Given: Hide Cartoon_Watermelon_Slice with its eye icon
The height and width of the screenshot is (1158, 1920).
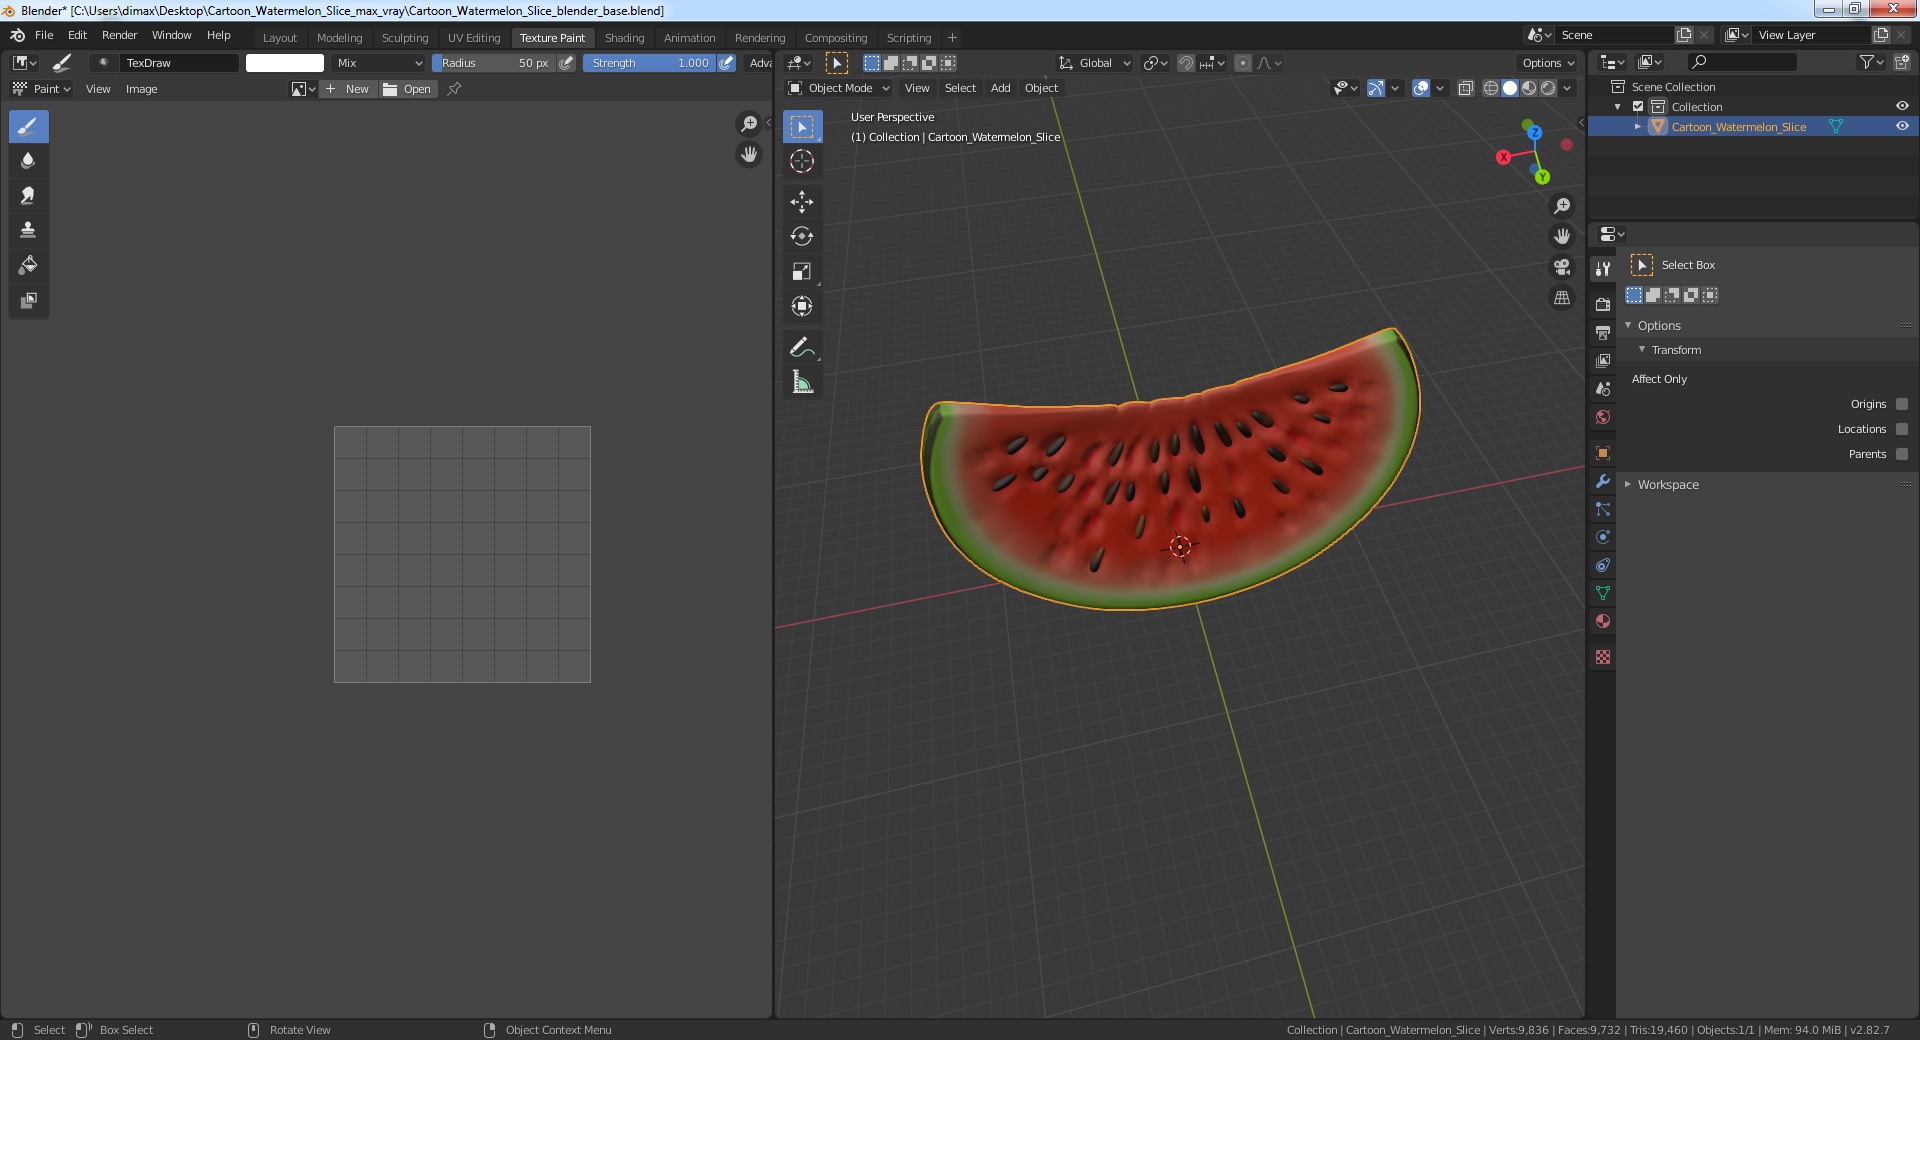Looking at the screenshot, I should [1902, 126].
